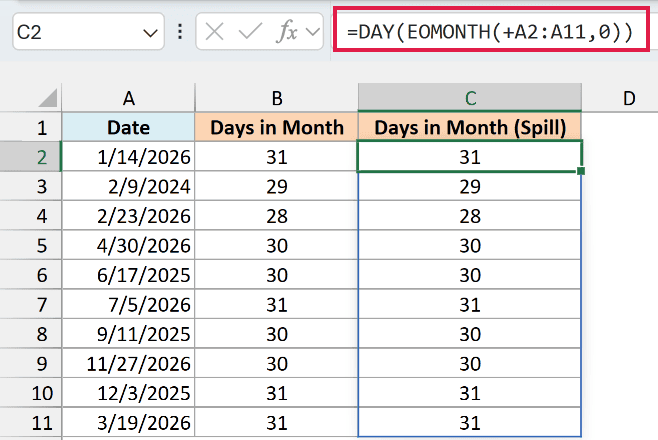The width and height of the screenshot is (658, 440).
Task: Click cell C2 showing 31
Action: [x=470, y=156]
